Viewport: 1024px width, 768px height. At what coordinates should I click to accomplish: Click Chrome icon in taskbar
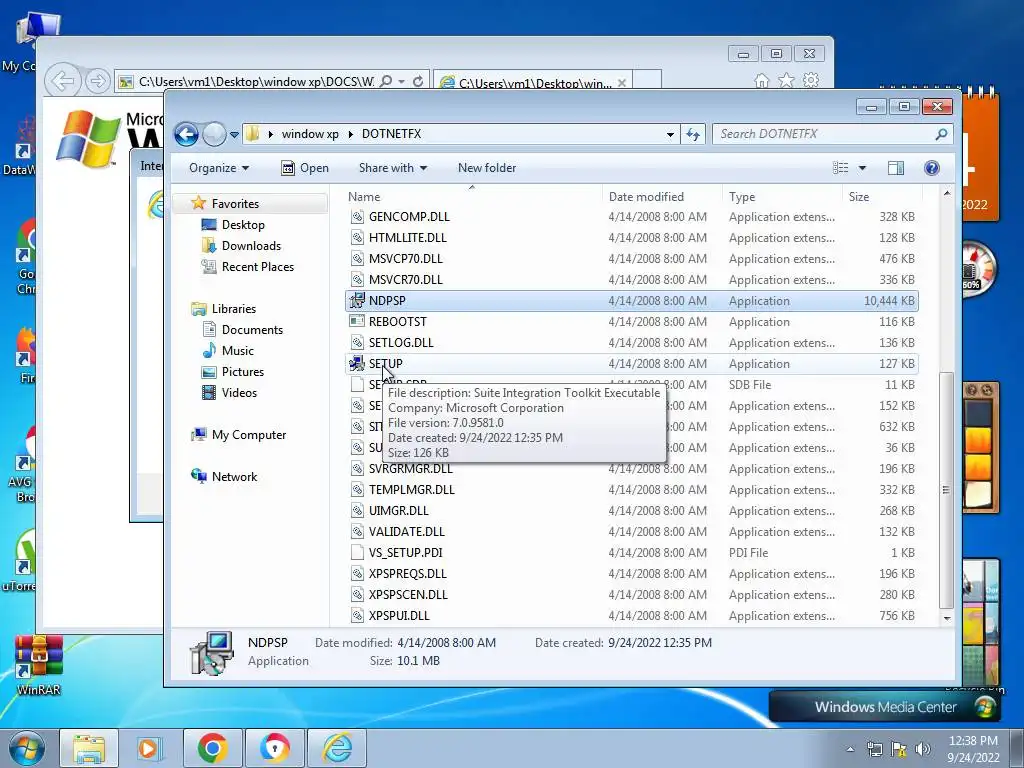[x=212, y=748]
